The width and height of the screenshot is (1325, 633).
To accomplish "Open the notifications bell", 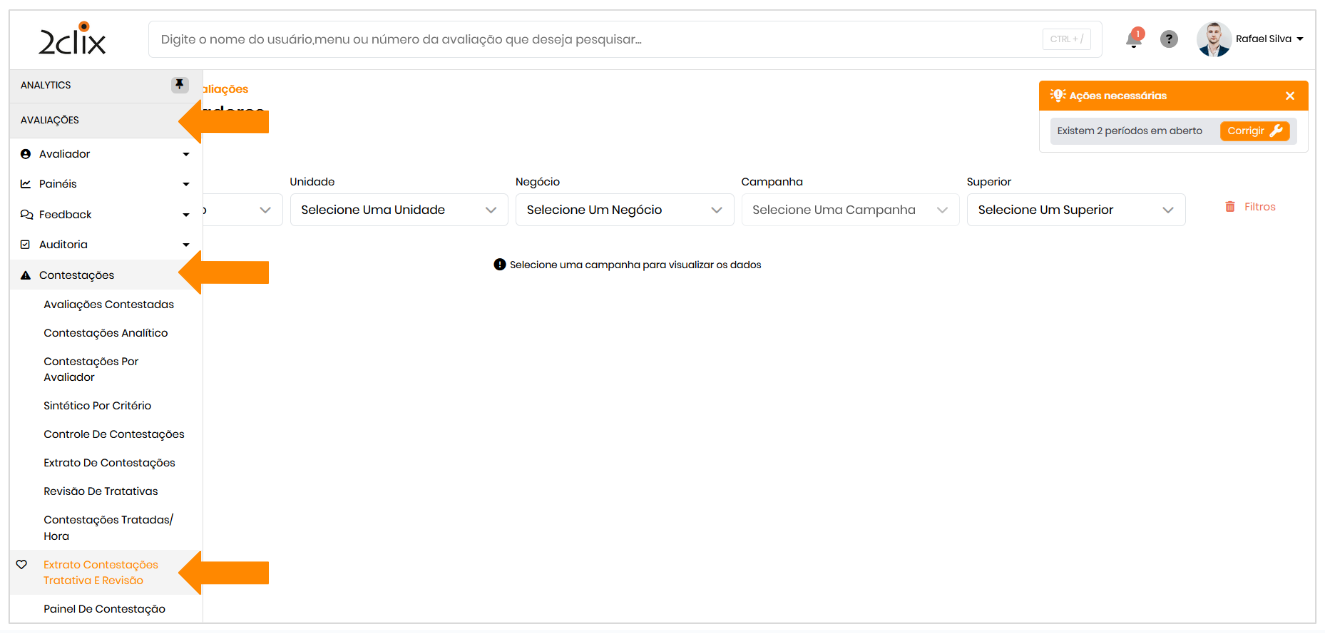I will pyautogui.click(x=1133, y=39).
